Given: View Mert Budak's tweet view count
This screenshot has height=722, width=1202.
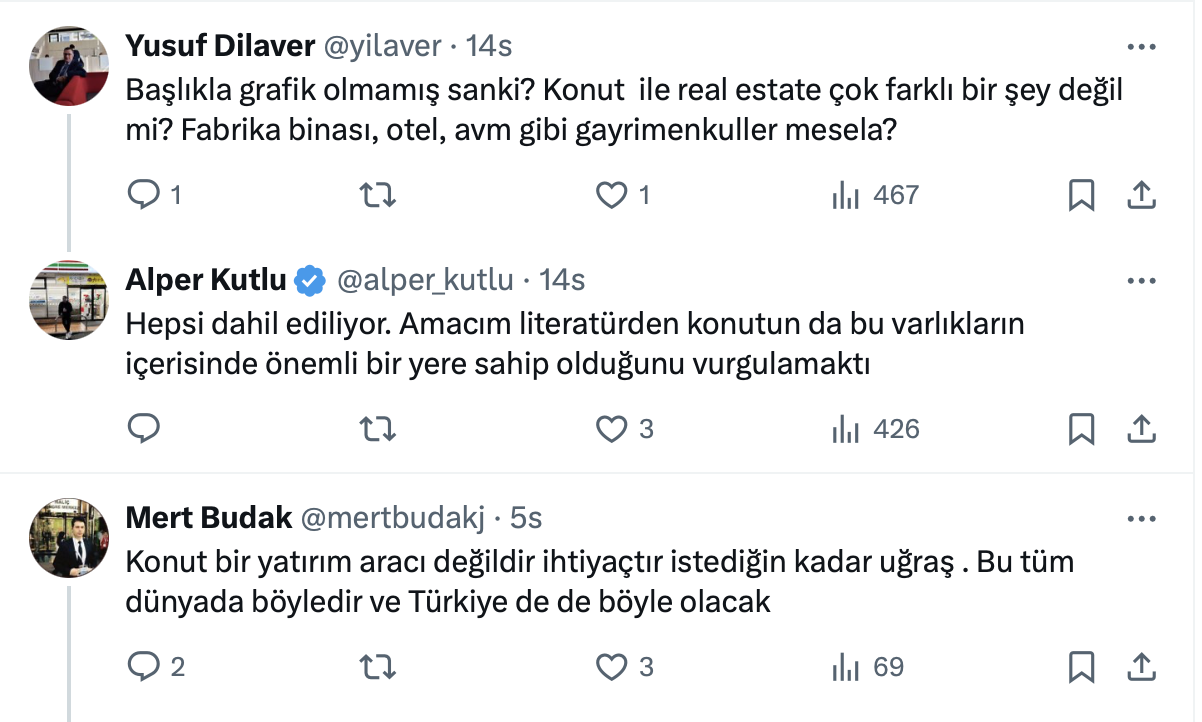Looking at the screenshot, I should coord(867,666).
